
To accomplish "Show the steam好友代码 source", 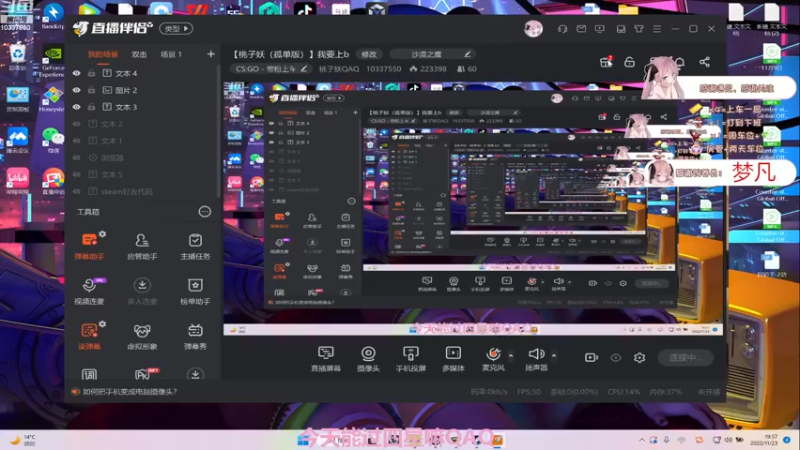I will [77, 191].
